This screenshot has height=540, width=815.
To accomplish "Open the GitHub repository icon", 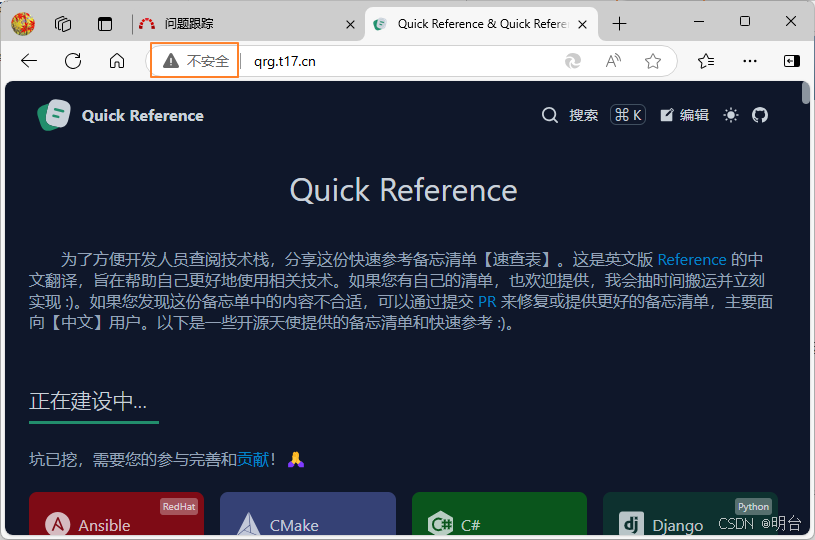I will [x=760, y=115].
